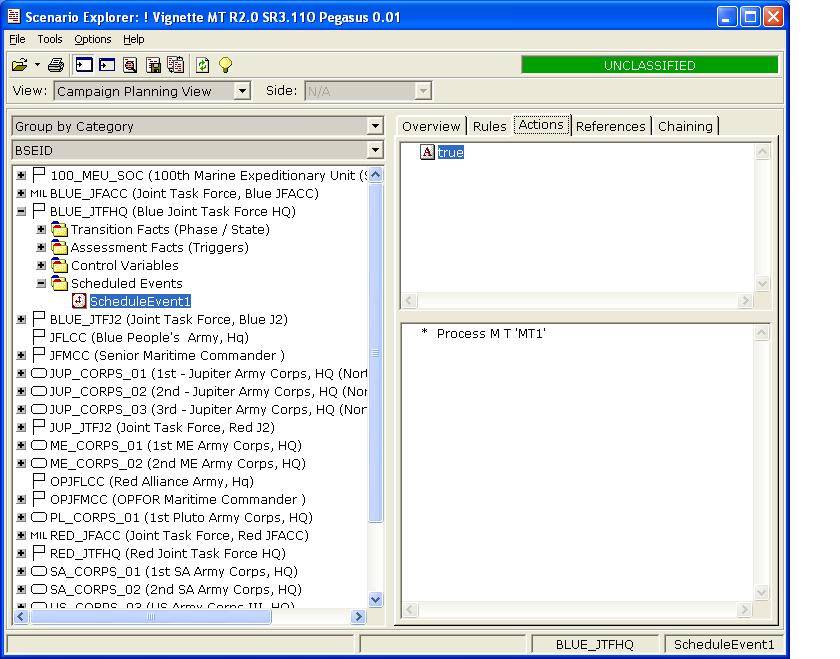Click the green refresh arrows icon

tap(203, 65)
